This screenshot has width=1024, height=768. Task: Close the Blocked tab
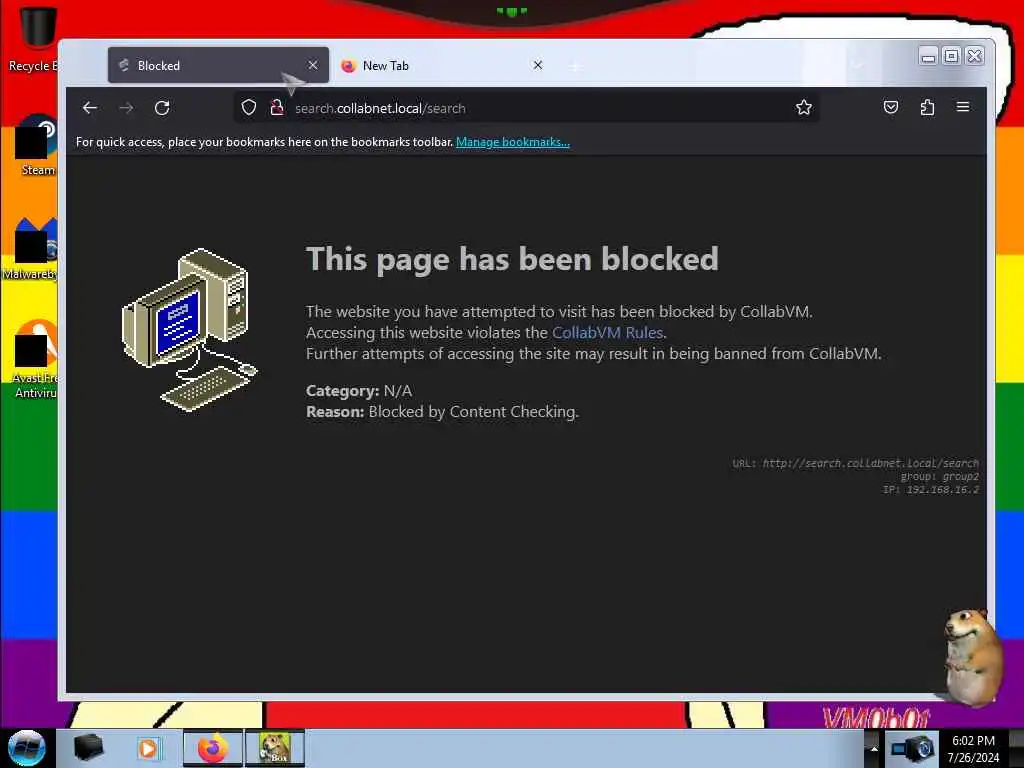click(x=313, y=65)
